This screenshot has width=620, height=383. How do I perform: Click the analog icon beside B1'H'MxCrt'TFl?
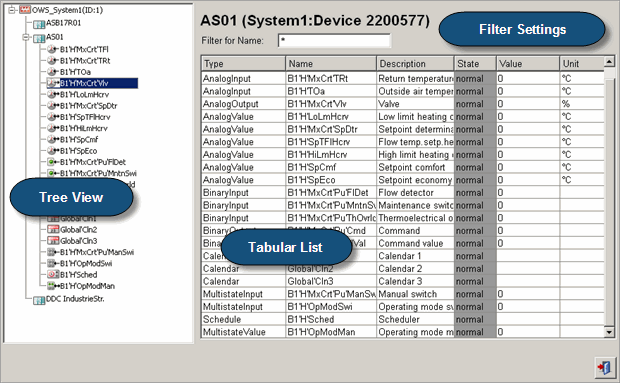tap(53, 49)
